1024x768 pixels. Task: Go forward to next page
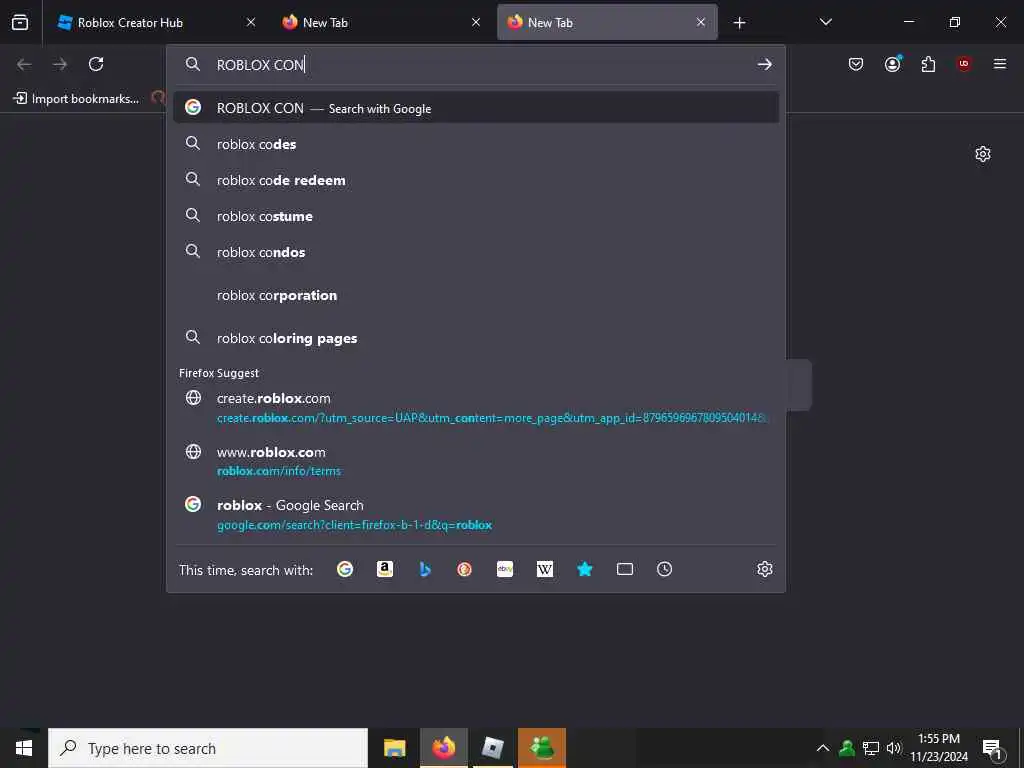60,64
